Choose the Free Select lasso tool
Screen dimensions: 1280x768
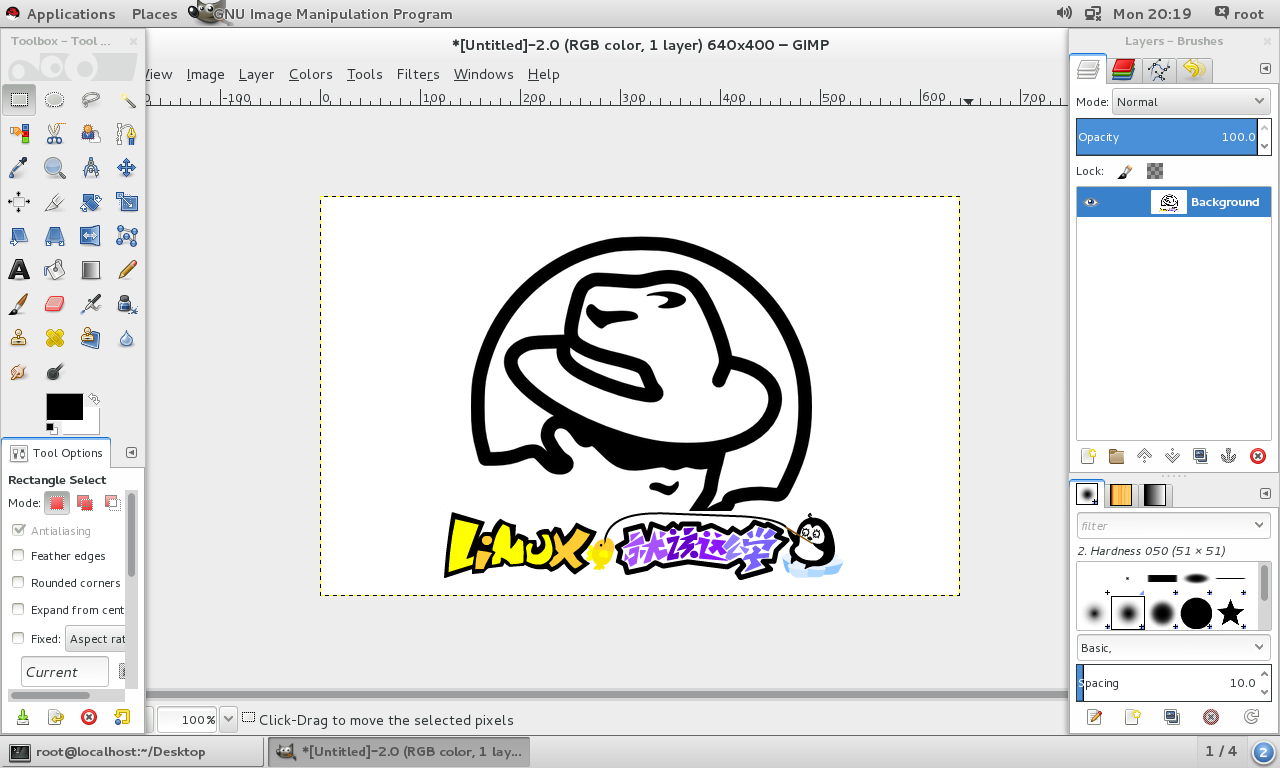91,99
